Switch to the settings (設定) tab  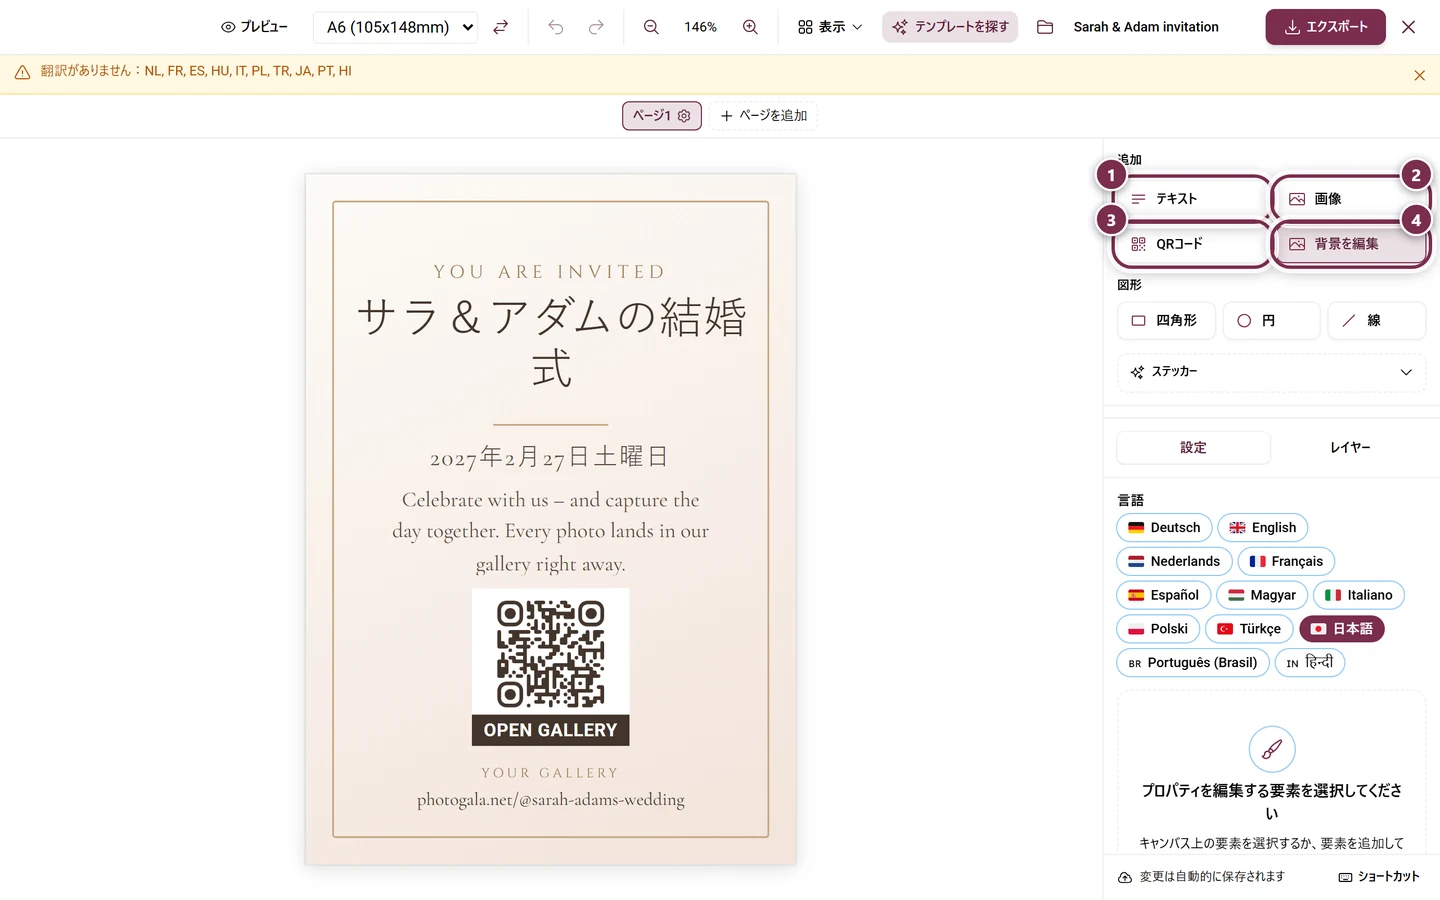point(1193,448)
